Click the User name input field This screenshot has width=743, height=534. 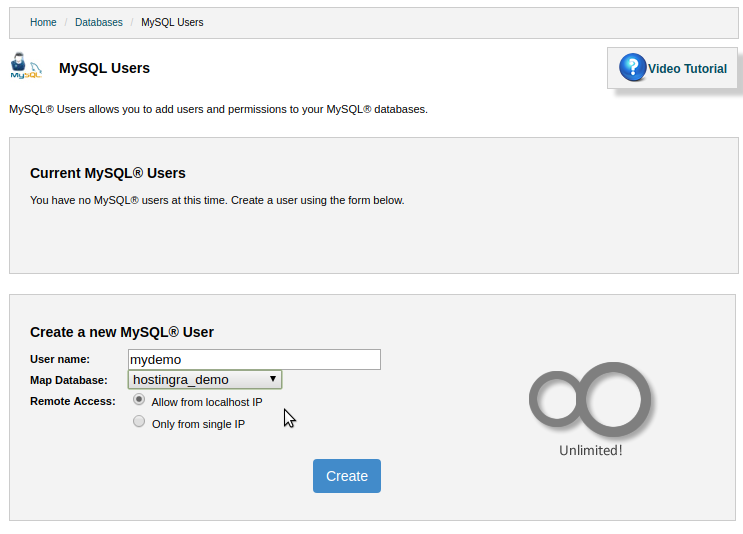254,360
